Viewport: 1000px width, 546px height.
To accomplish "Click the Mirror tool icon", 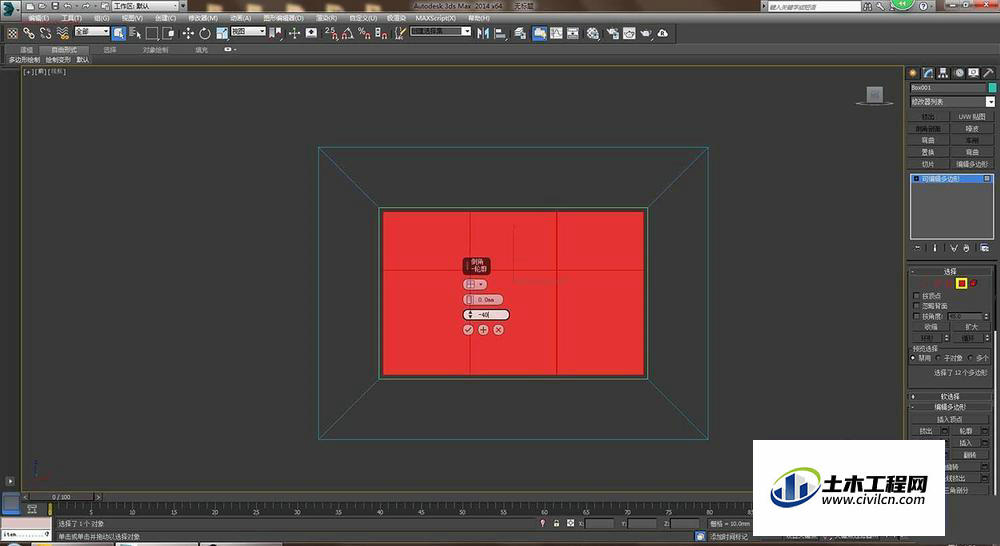I will click(x=483, y=33).
